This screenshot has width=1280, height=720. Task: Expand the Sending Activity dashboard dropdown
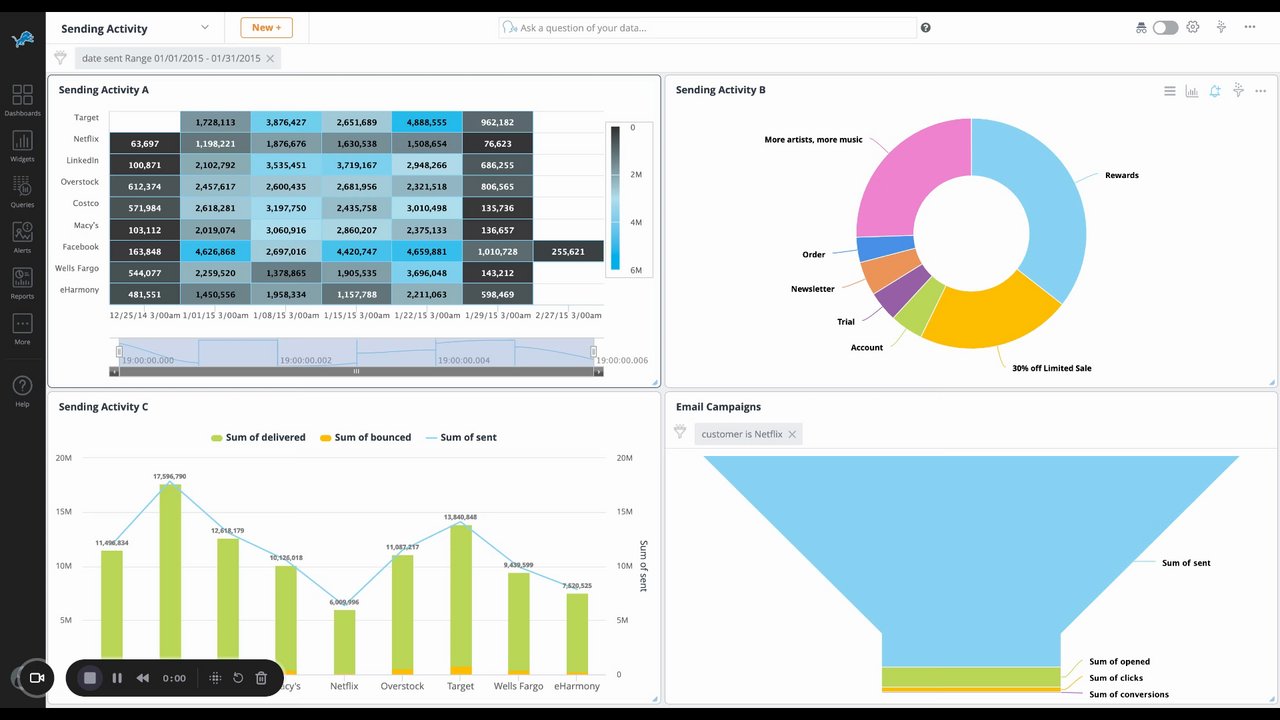tap(205, 28)
